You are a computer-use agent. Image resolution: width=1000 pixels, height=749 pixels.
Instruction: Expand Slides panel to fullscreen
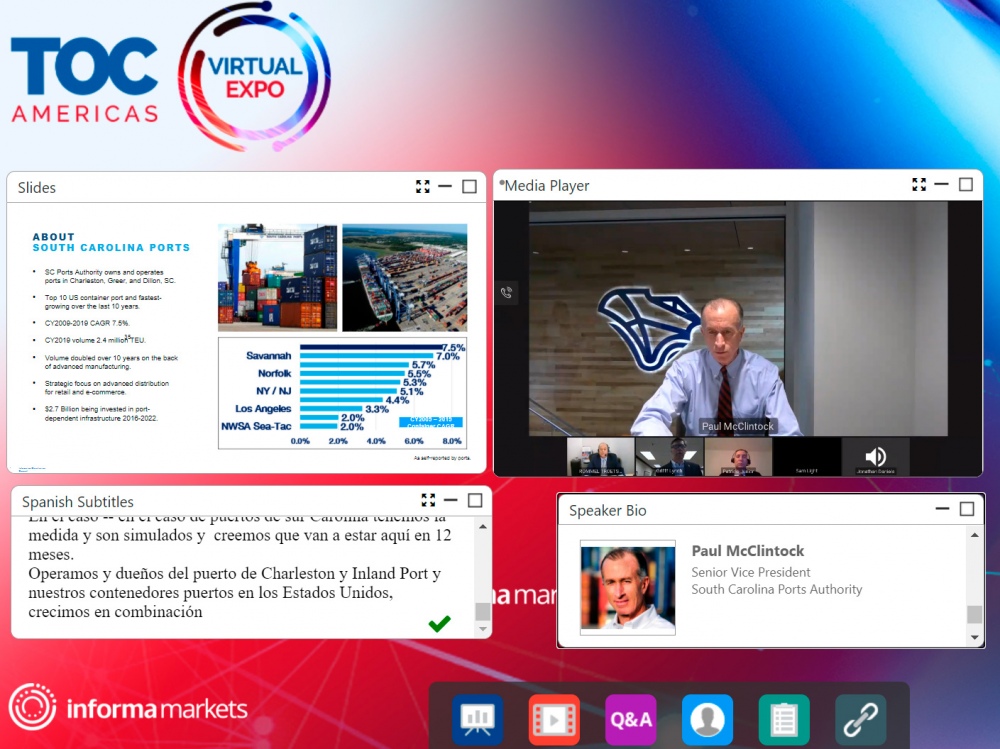coord(422,186)
